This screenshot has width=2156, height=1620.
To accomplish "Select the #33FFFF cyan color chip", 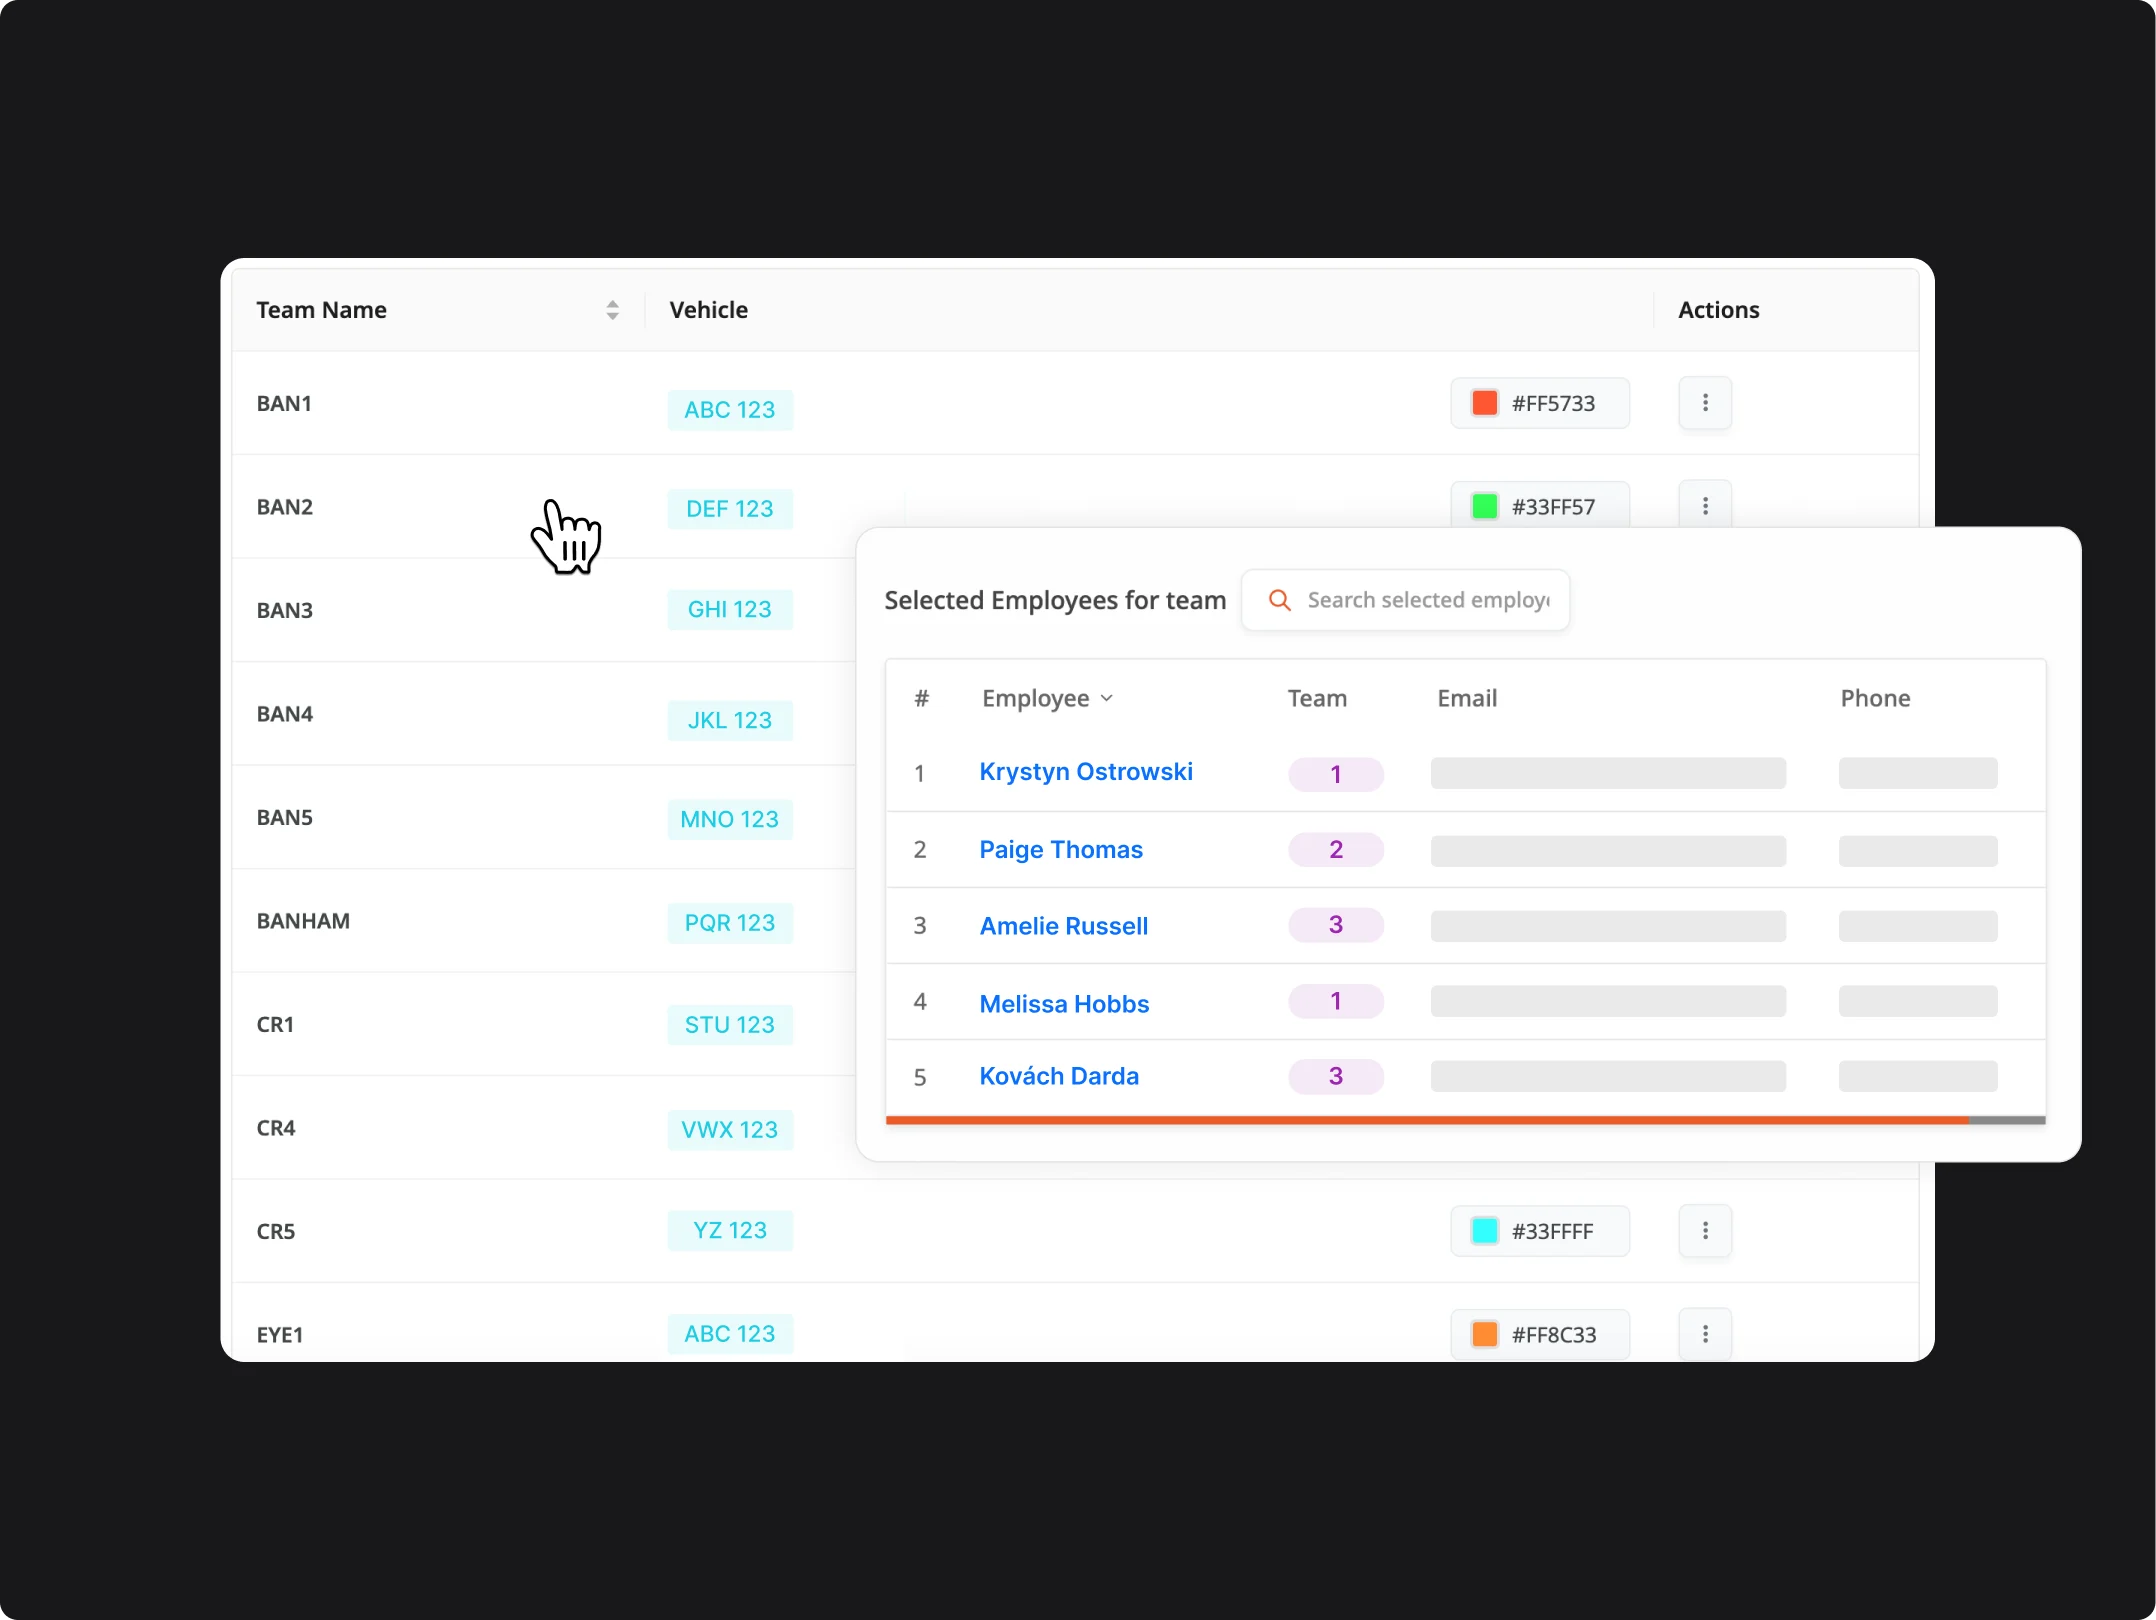I will pyautogui.click(x=1484, y=1230).
